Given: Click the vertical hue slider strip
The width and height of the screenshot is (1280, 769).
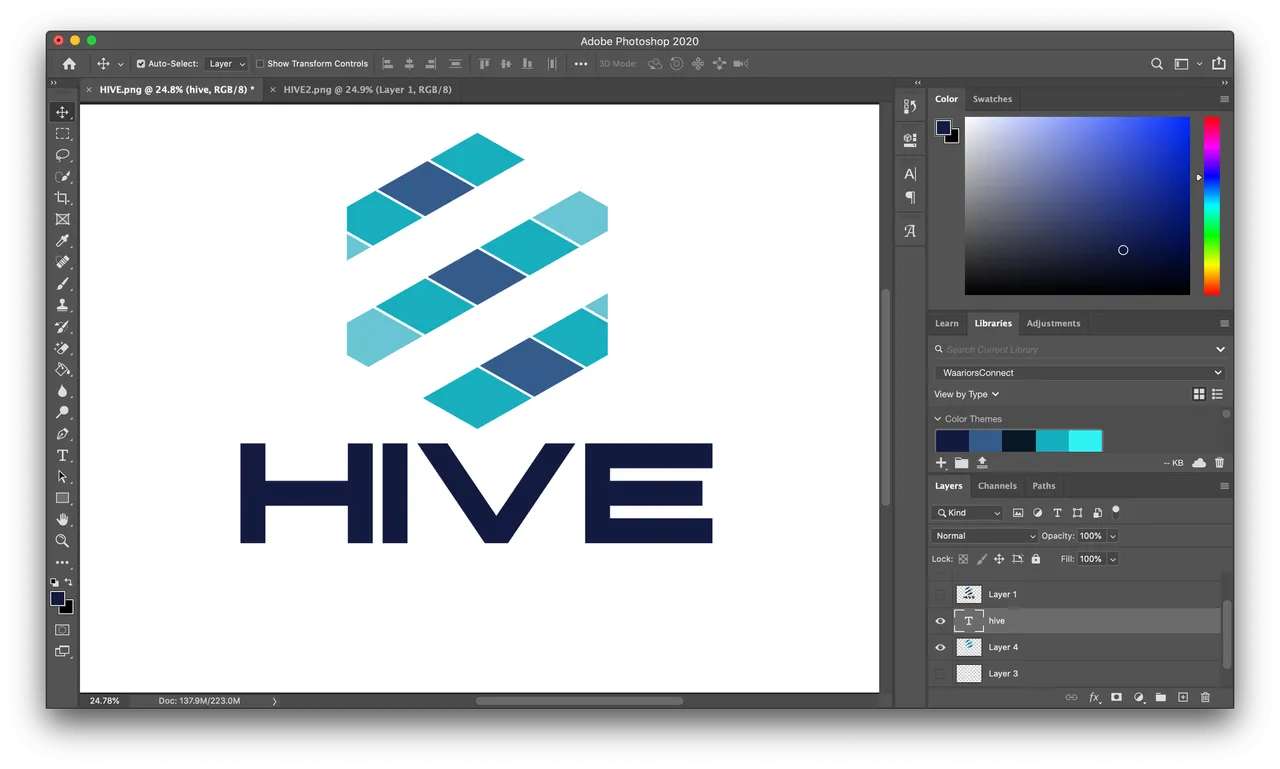Looking at the screenshot, I should 1211,206.
